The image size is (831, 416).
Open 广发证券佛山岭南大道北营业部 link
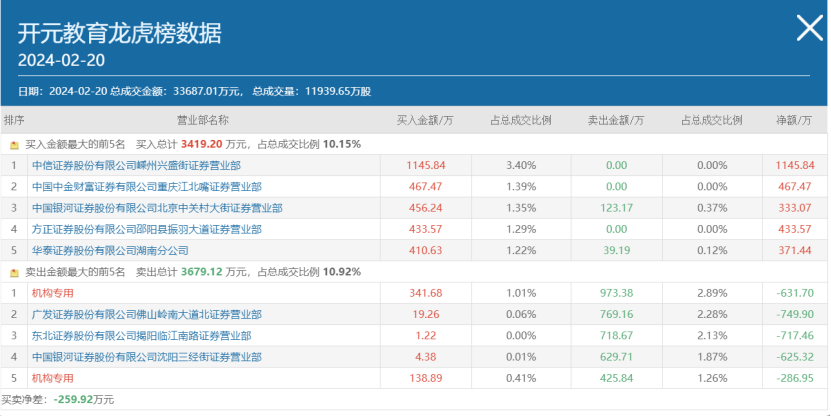(146, 314)
